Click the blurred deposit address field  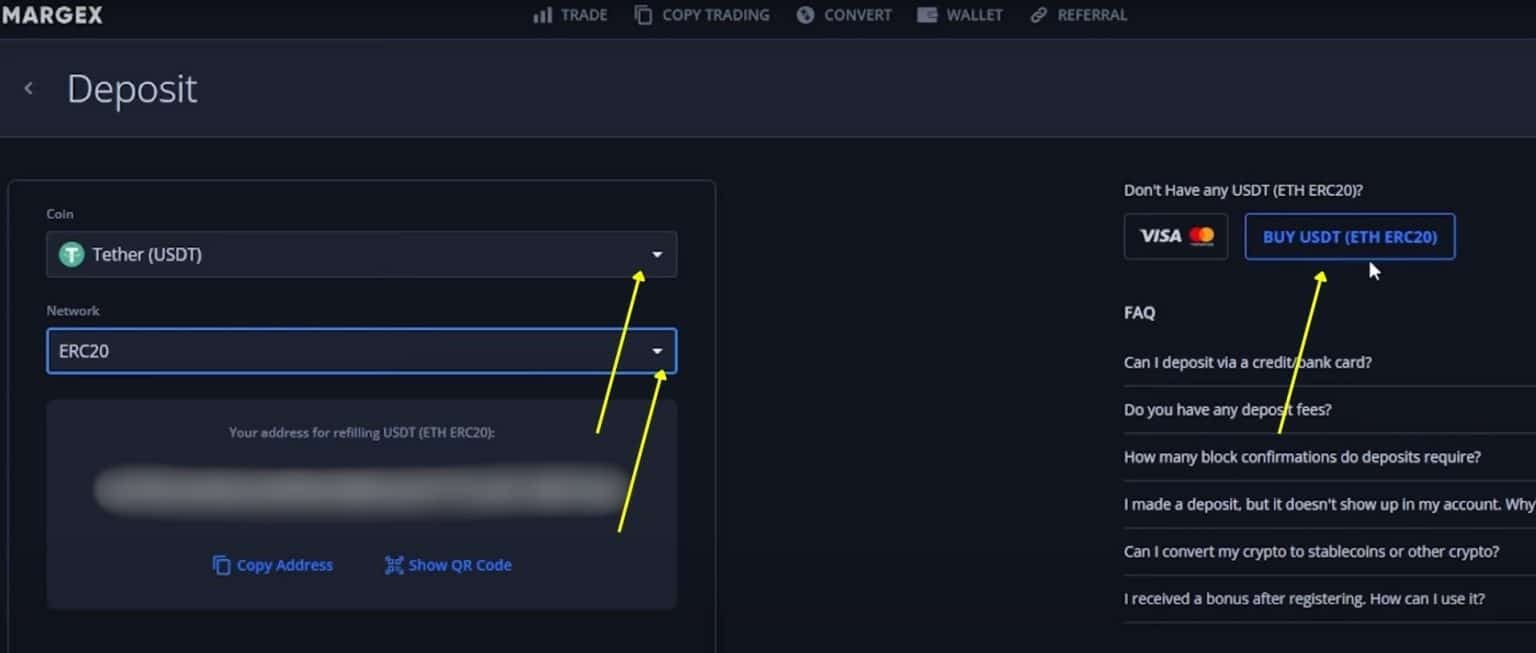pos(361,491)
